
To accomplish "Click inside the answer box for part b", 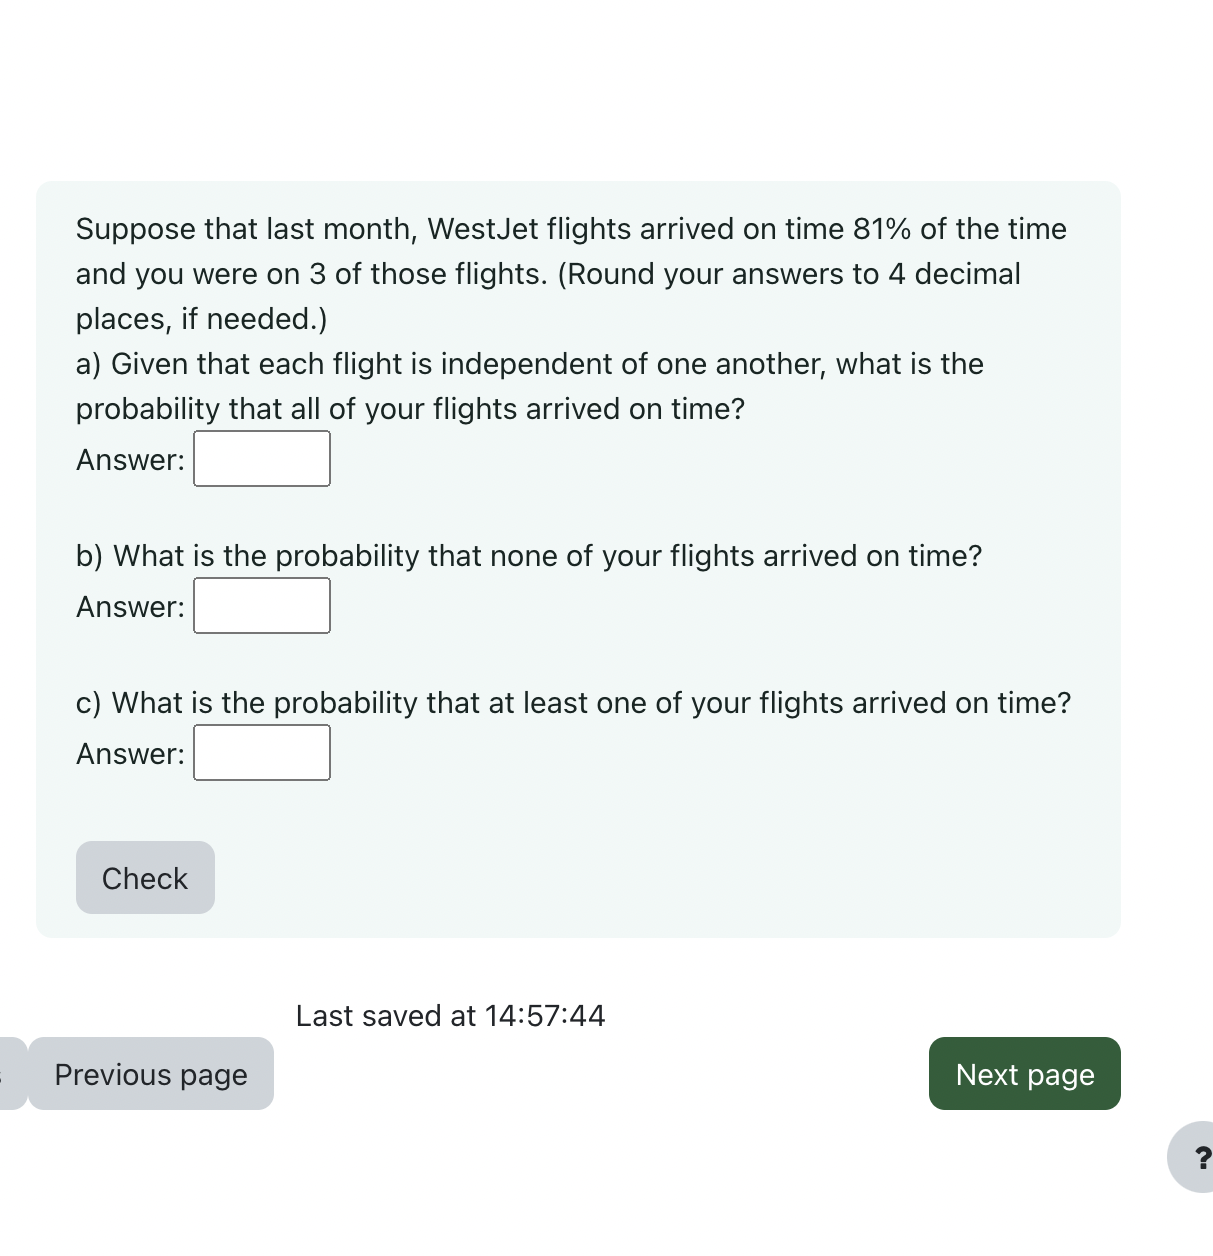I will [x=261, y=605].
